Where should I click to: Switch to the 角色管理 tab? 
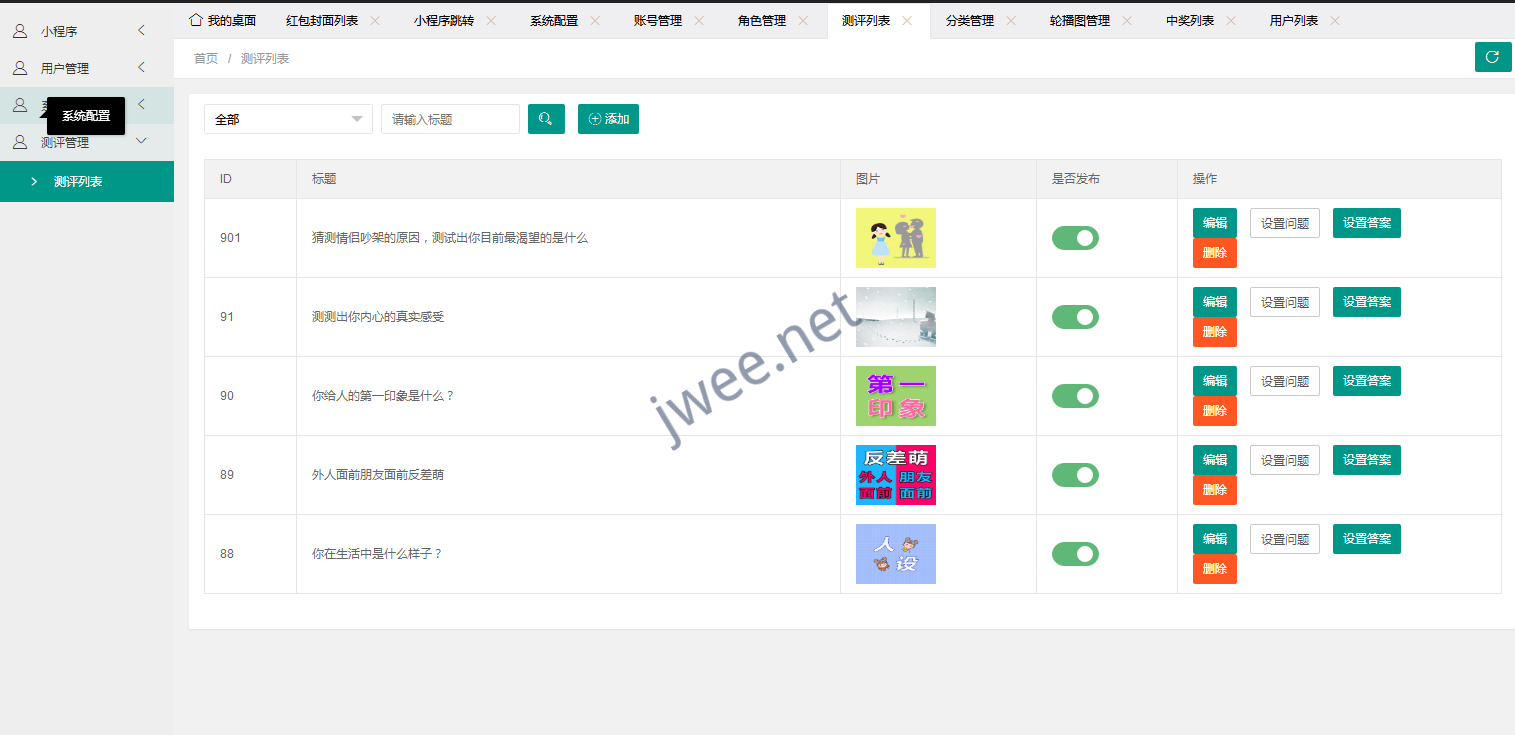tap(762, 20)
